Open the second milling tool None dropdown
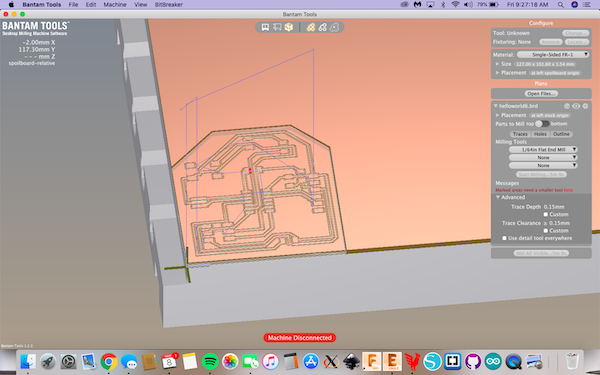 click(x=543, y=158)
